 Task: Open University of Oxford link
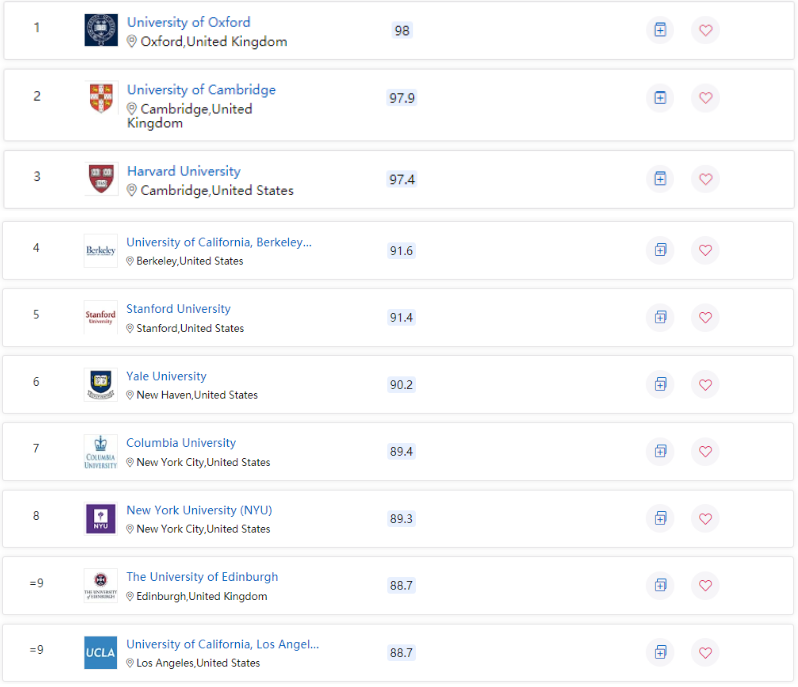pos(189,22)
